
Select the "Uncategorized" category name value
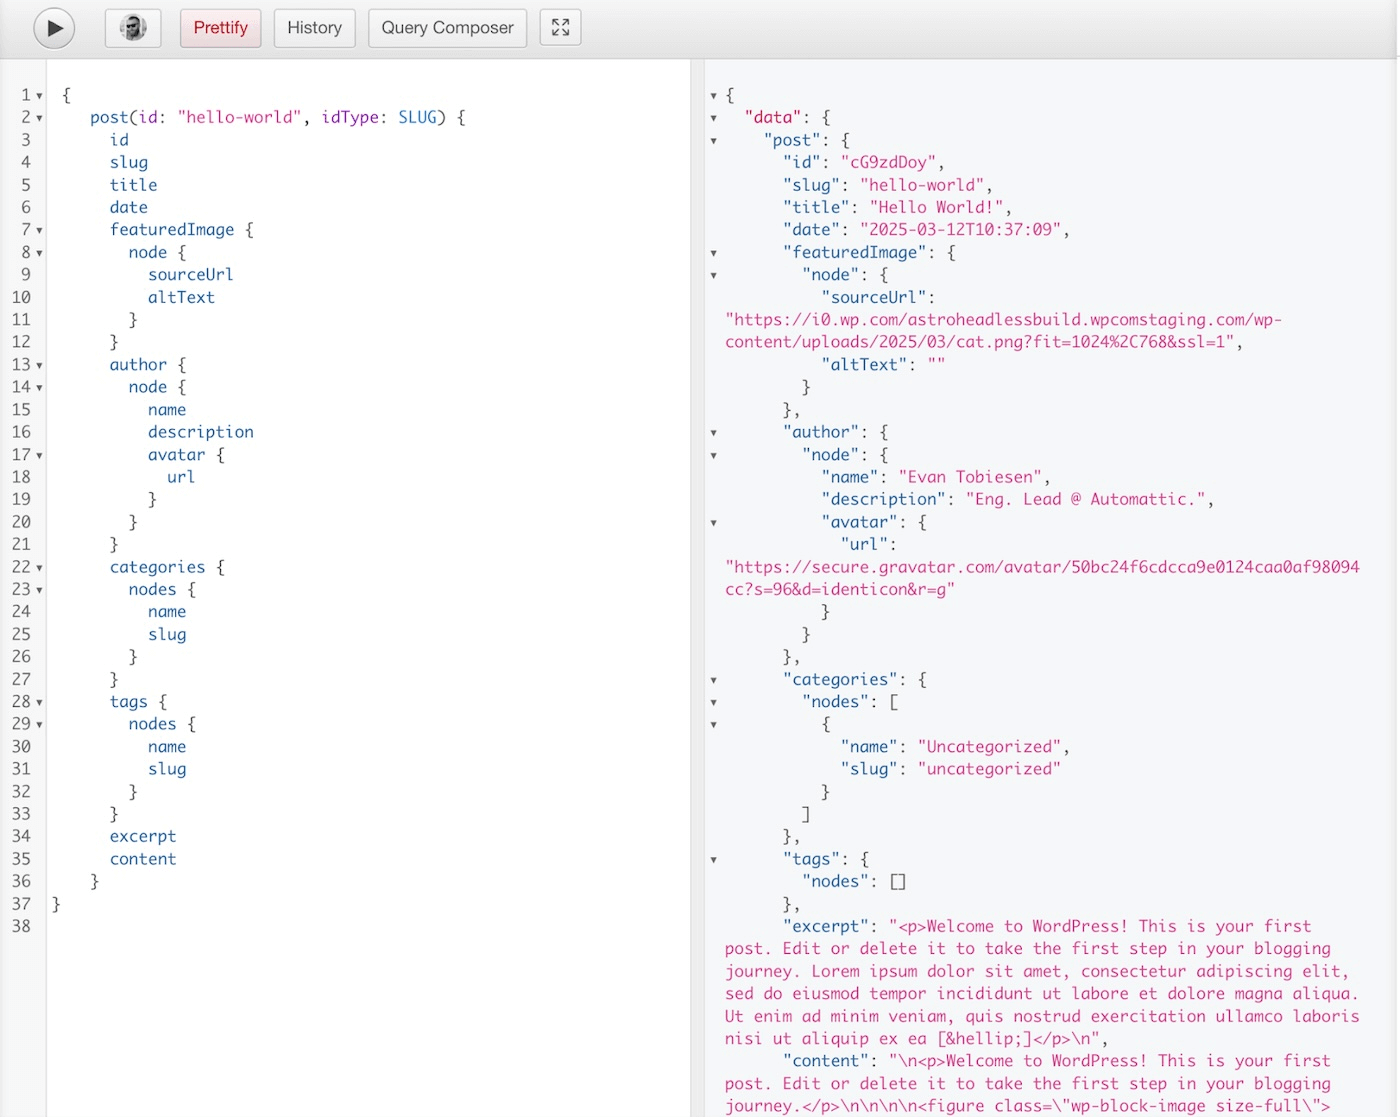990,747
